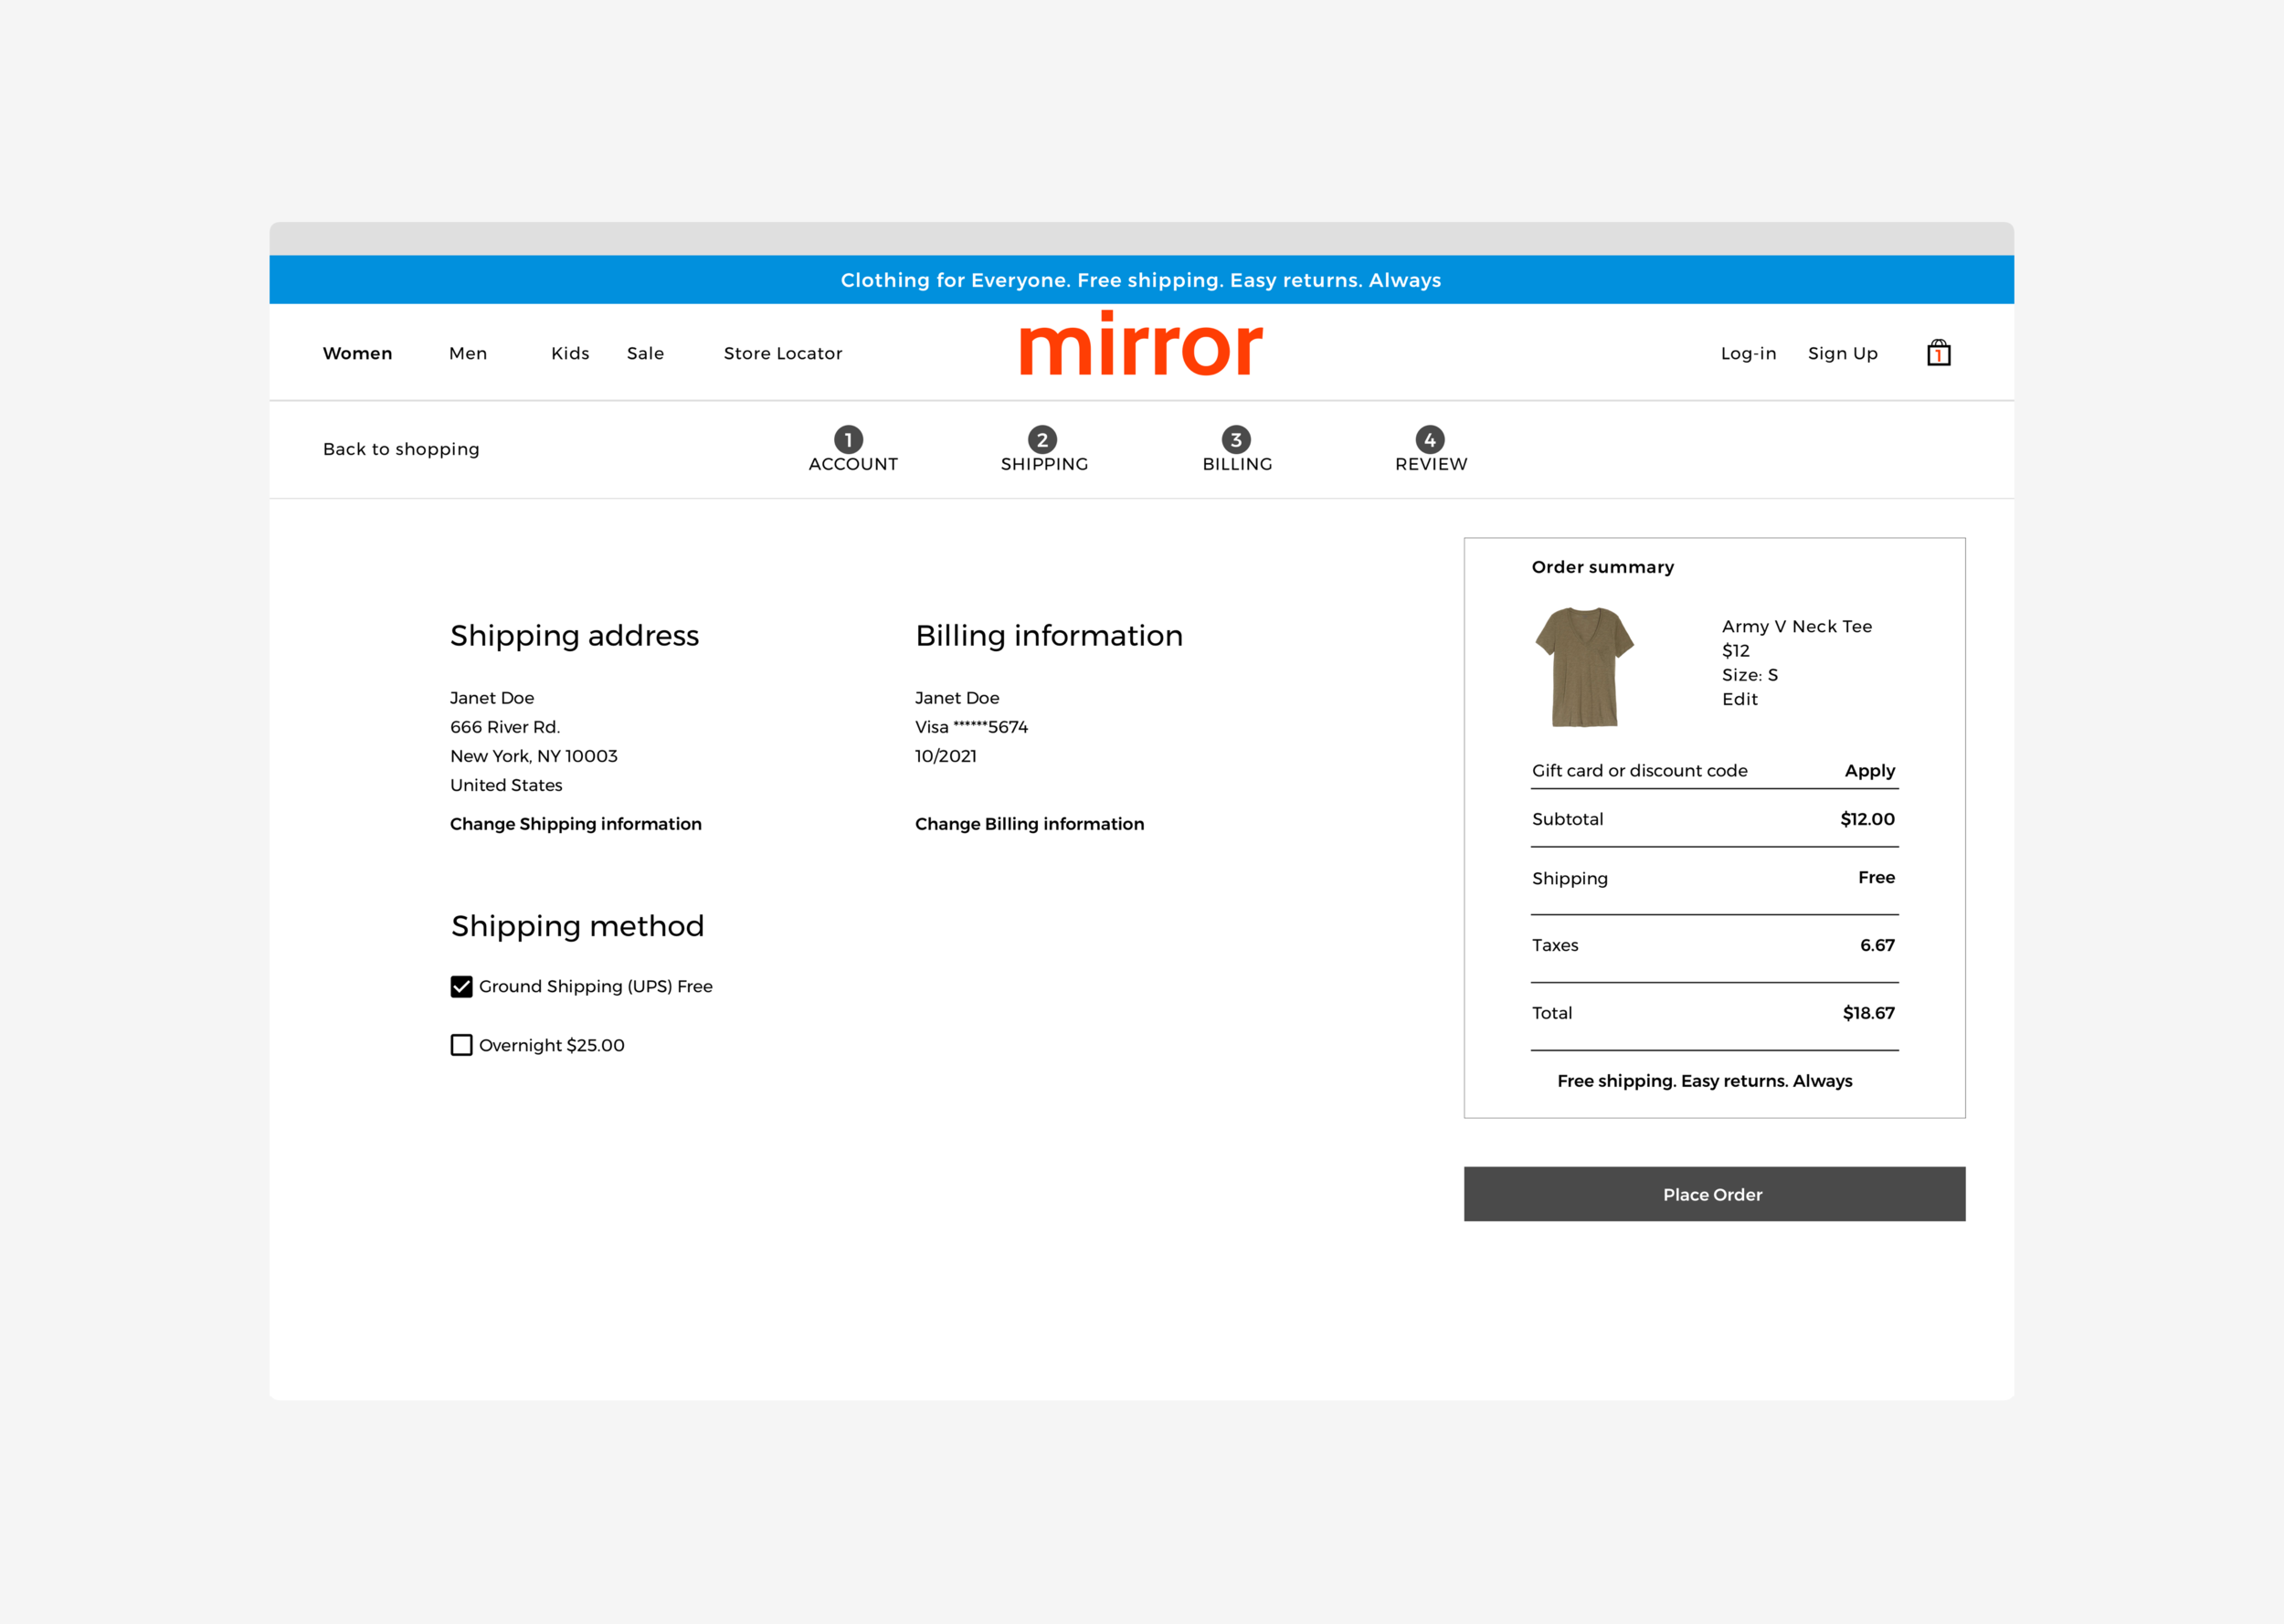Click the 'Free' shipping value in order summary
Viewport: 2284px width, 1624px height.
pos(1876,877)
